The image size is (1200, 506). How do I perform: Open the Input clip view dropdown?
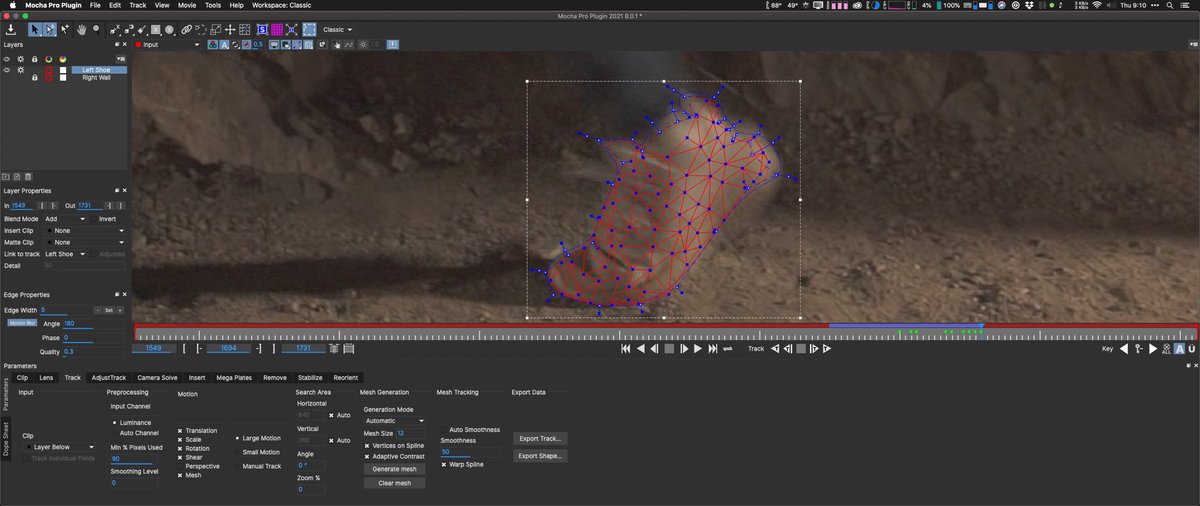point(167,44)
